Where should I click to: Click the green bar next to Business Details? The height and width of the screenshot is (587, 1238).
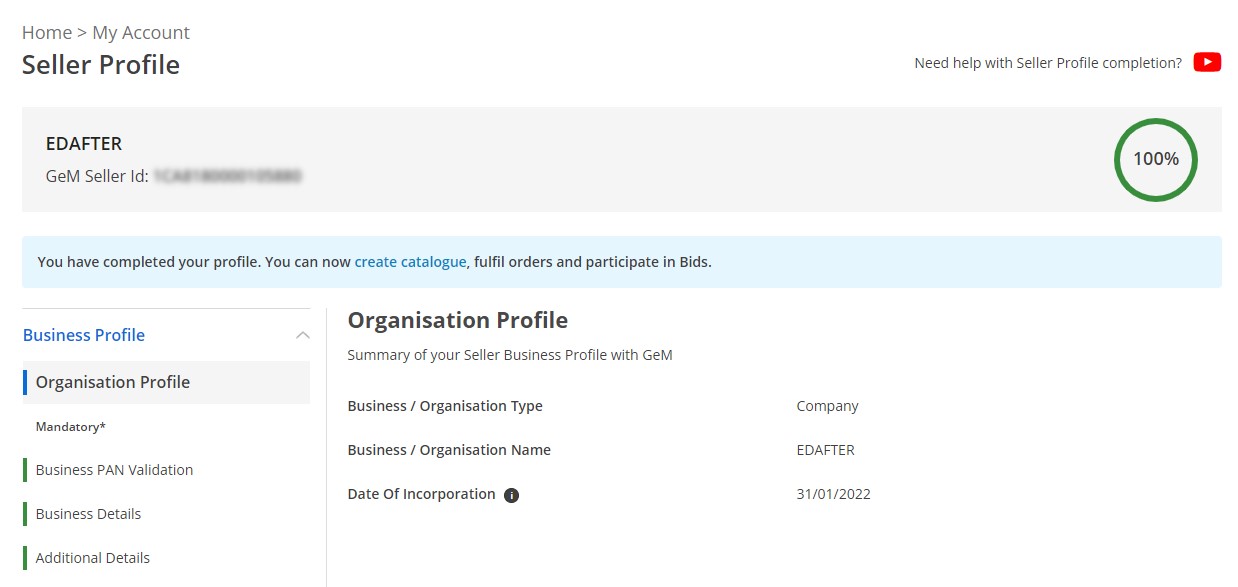25,513
